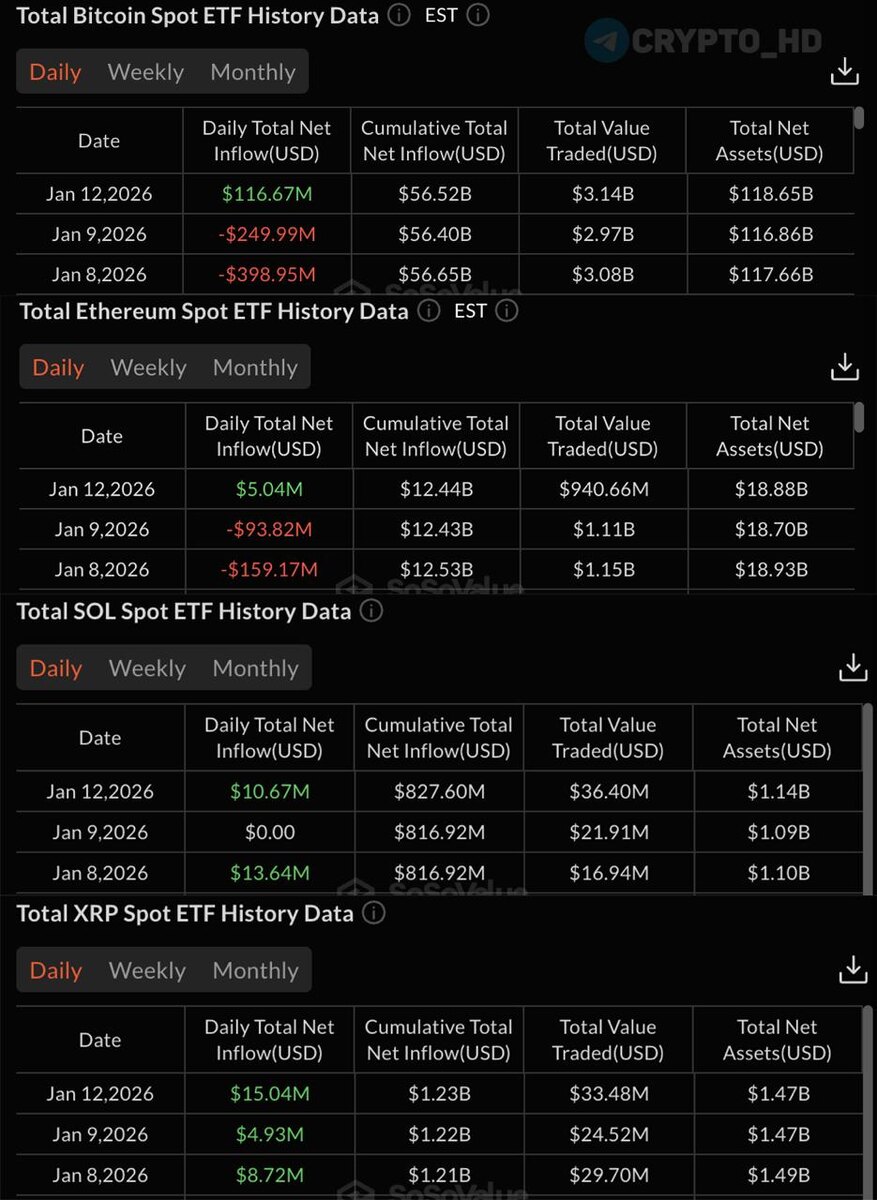Viewport: 877px width, 1200px height.
Task: Select the Daily tab in Ethereum ETF section
Action: 58,367
